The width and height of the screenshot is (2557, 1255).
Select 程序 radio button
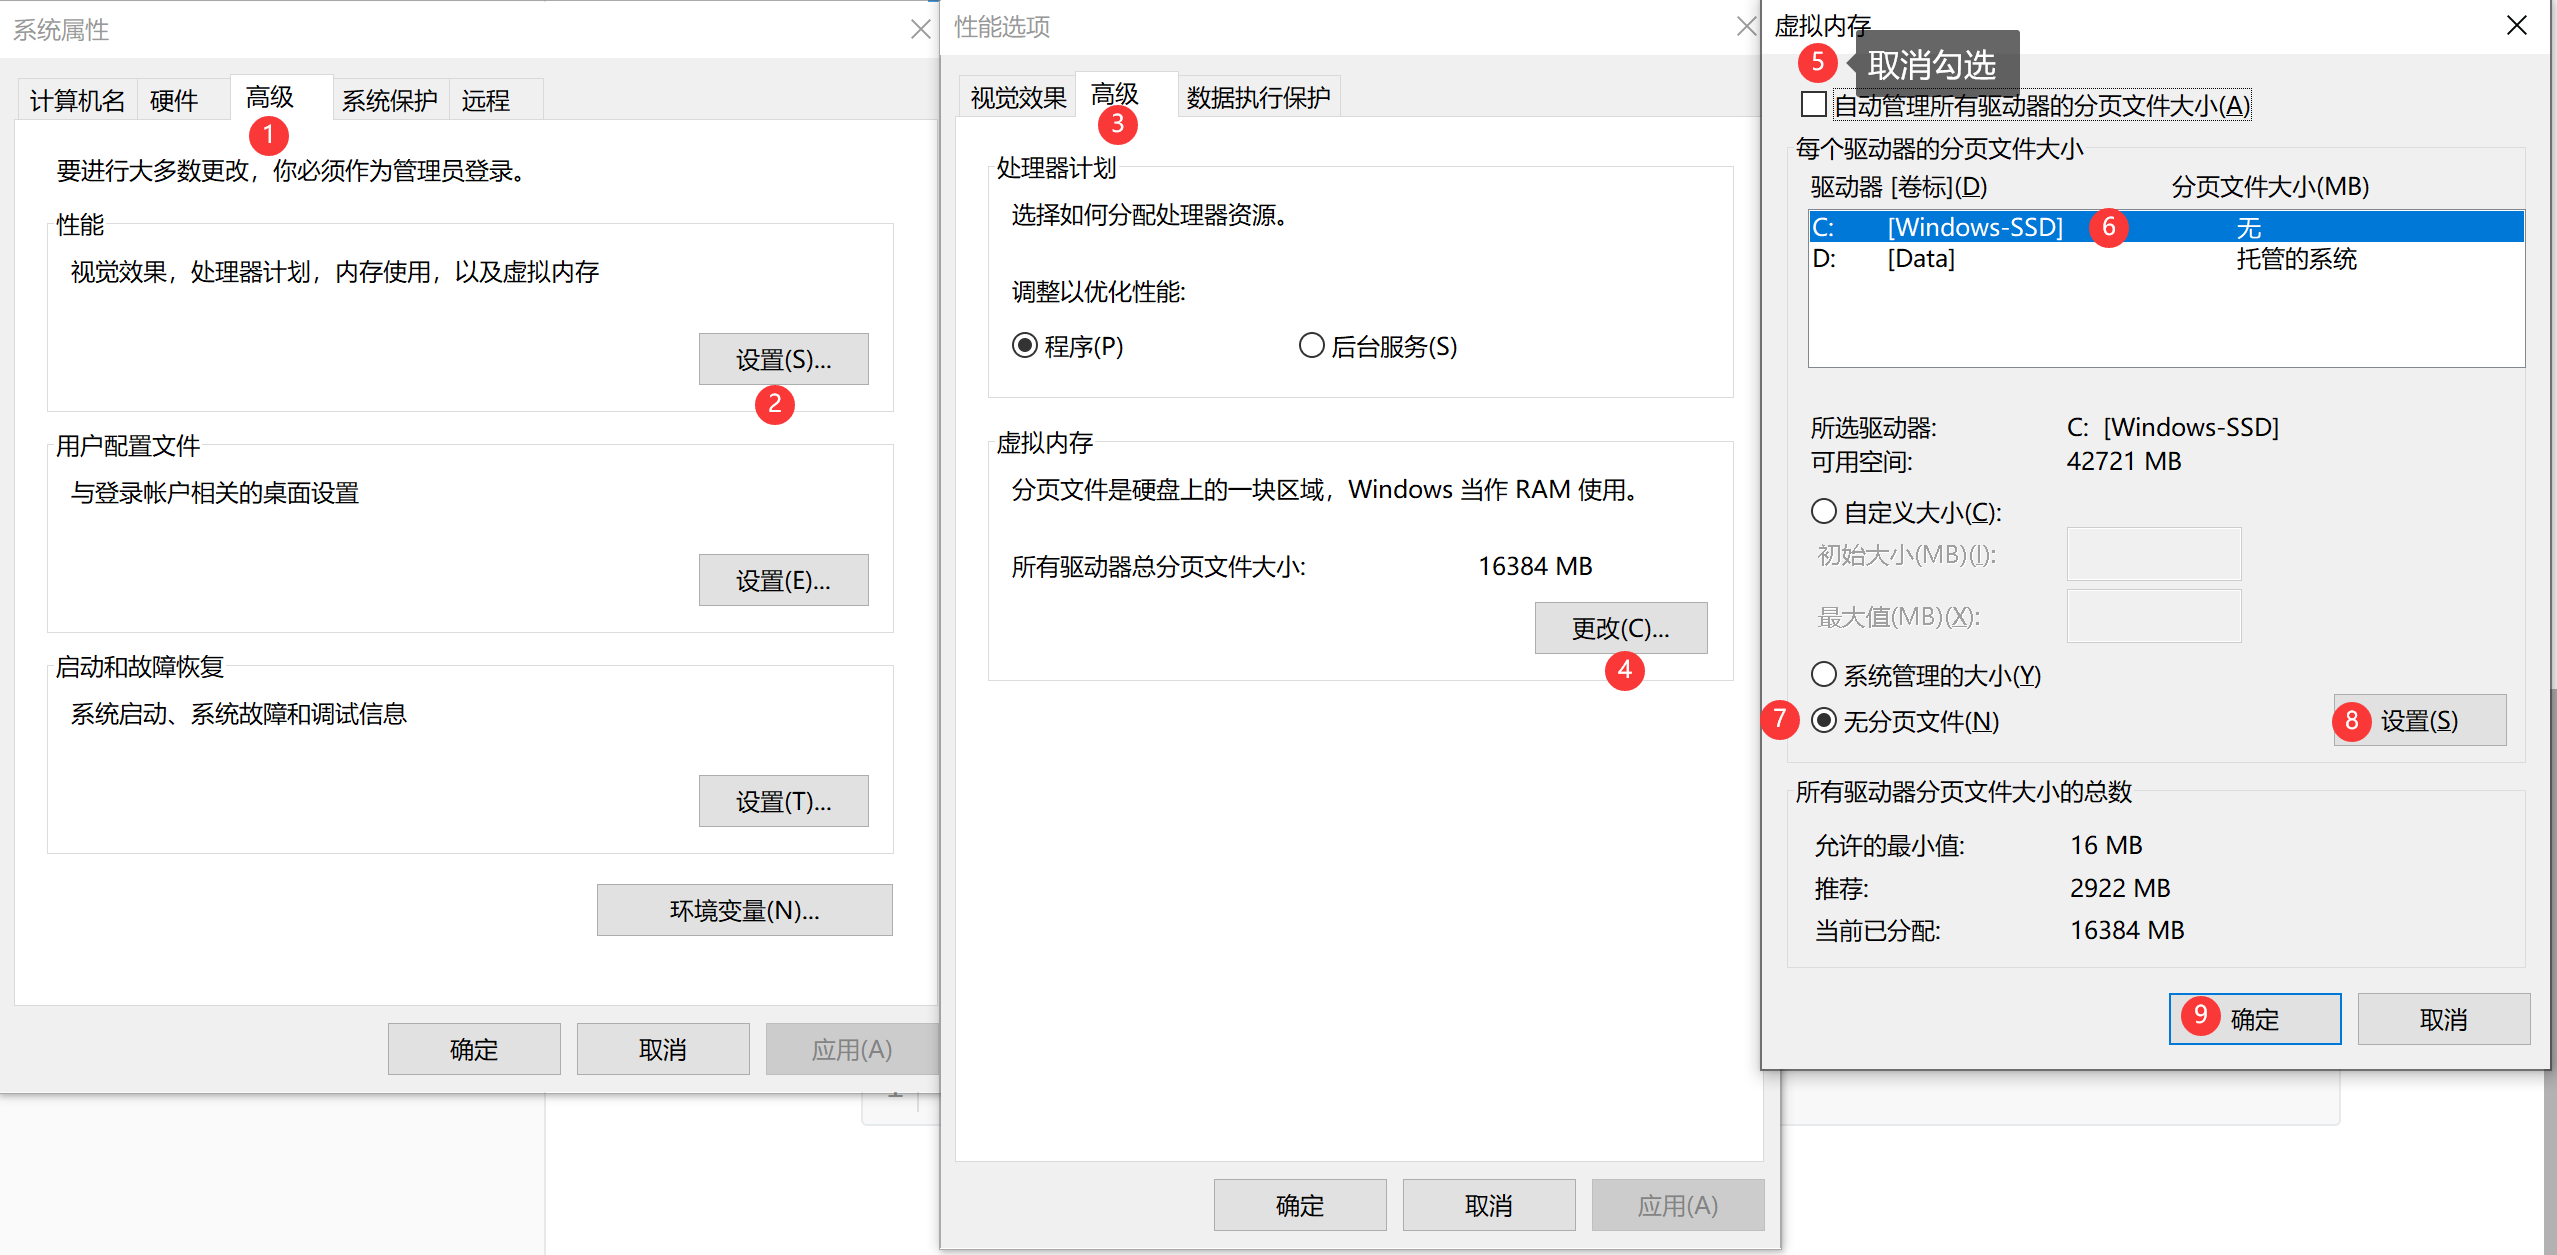(x=1025, y=346)
